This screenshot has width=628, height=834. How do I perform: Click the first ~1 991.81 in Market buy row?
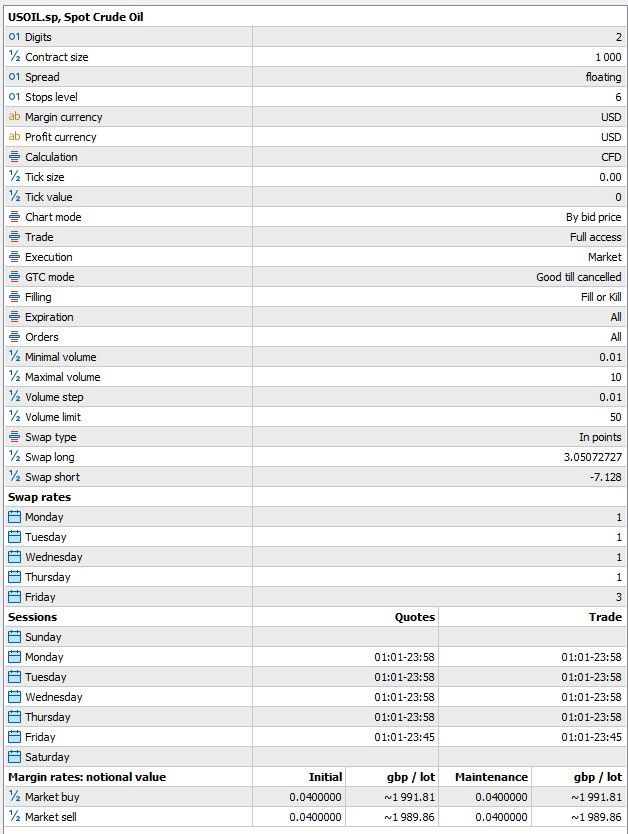click(409, 797)
